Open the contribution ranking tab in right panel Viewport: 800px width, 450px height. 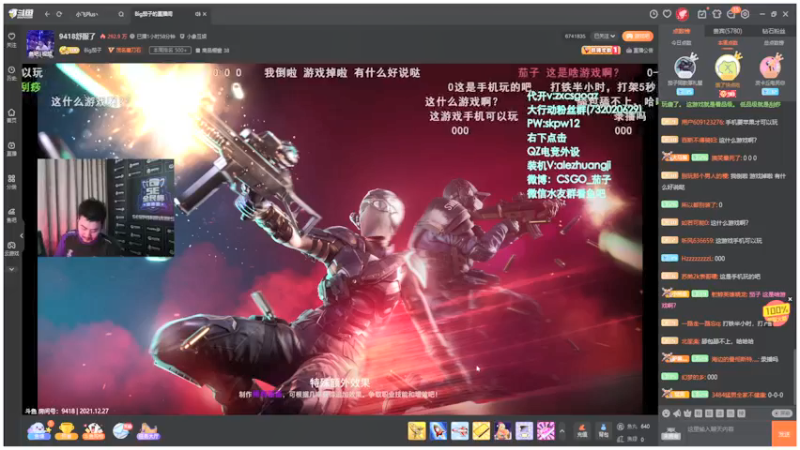(x=681, y=31)
